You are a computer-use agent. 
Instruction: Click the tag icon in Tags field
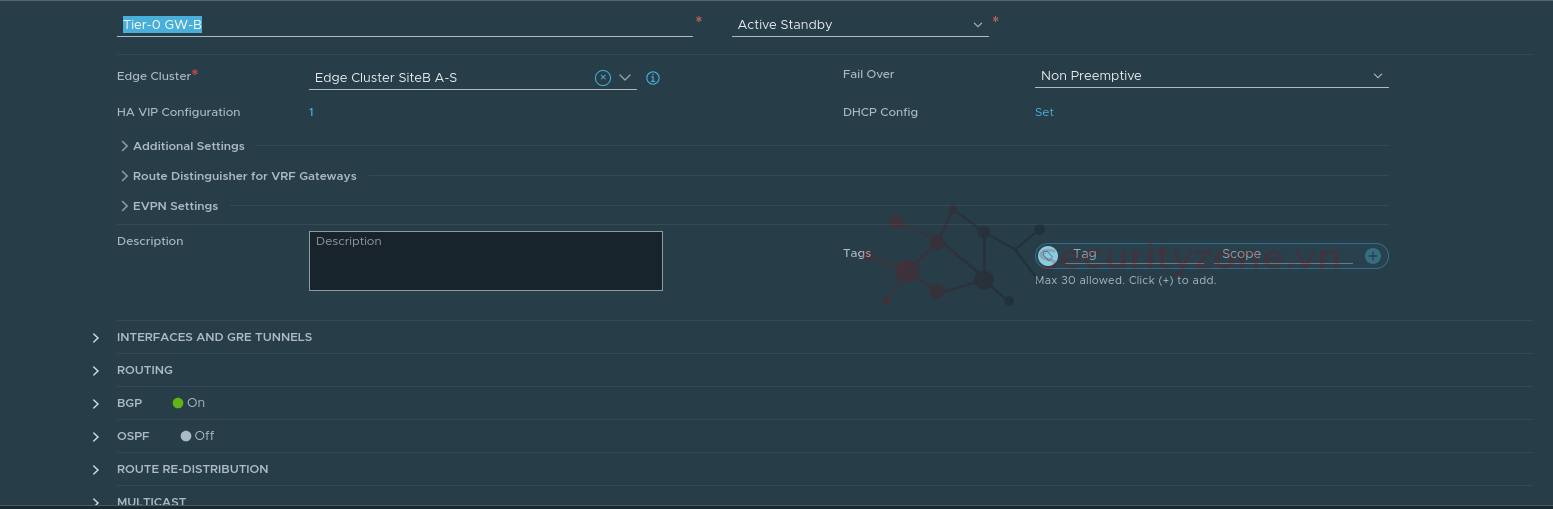coord(1048,256)
